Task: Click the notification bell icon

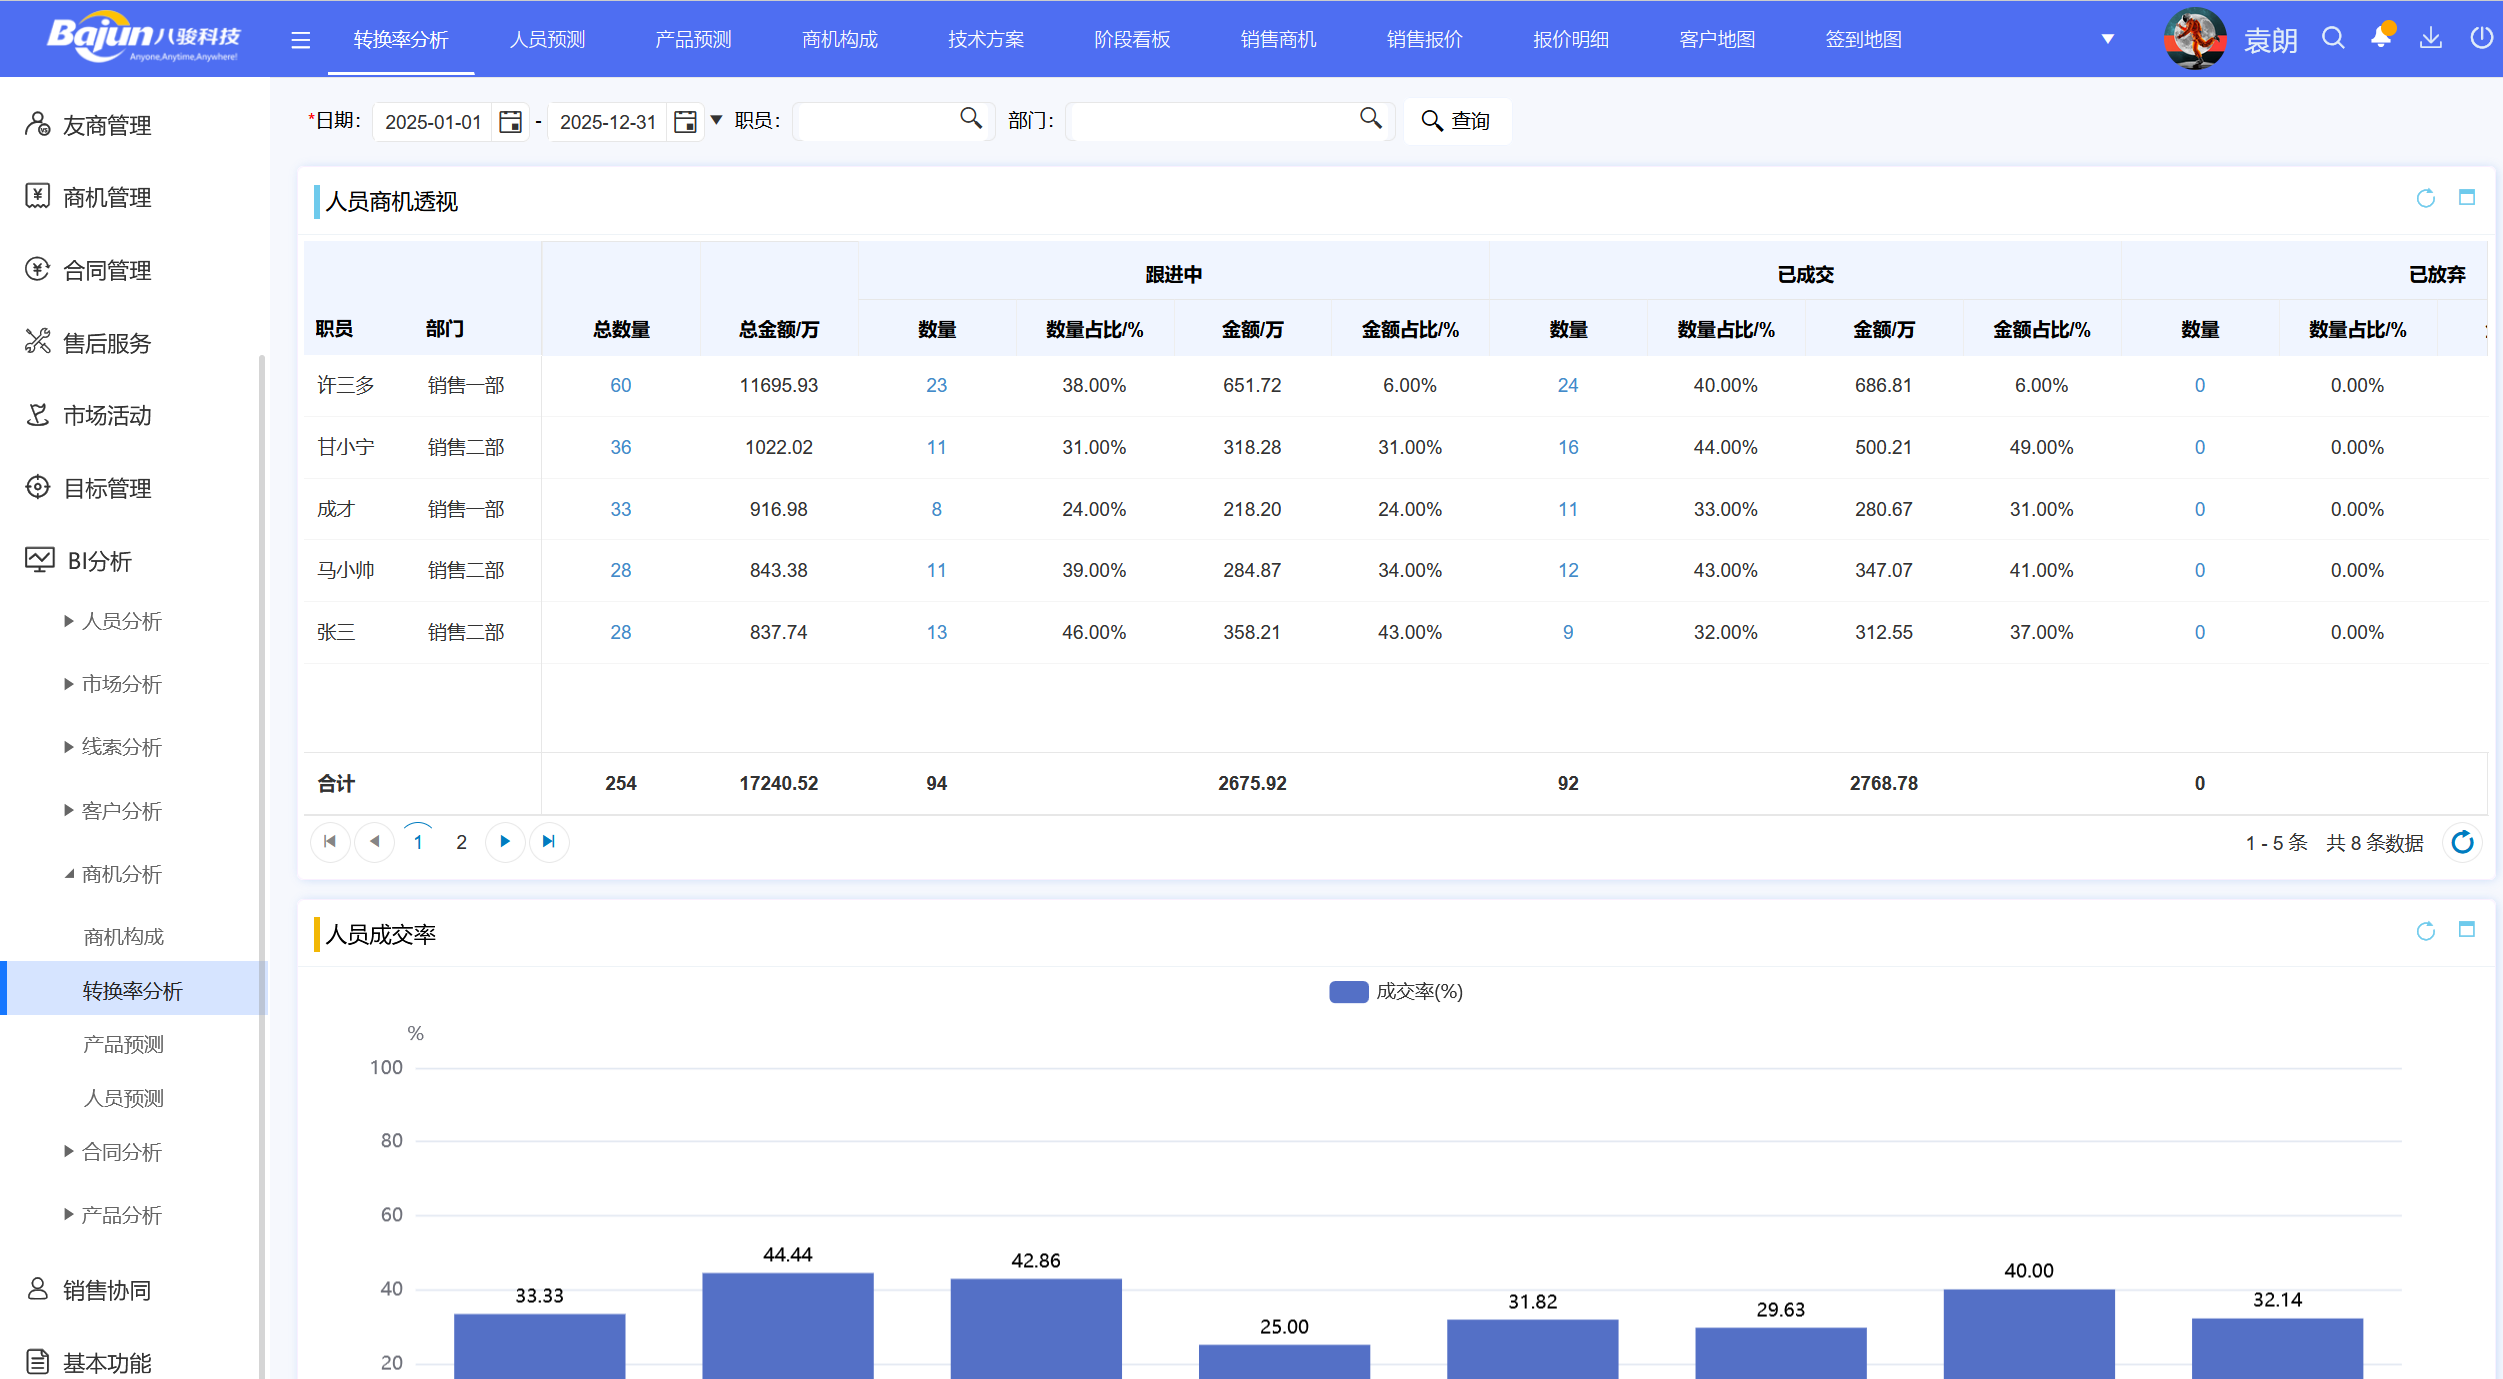Action: click(2380, 37)
